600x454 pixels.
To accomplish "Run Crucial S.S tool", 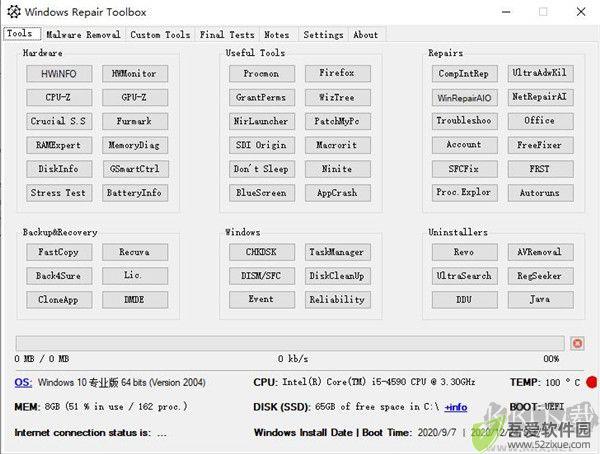I will coord(59,121).
